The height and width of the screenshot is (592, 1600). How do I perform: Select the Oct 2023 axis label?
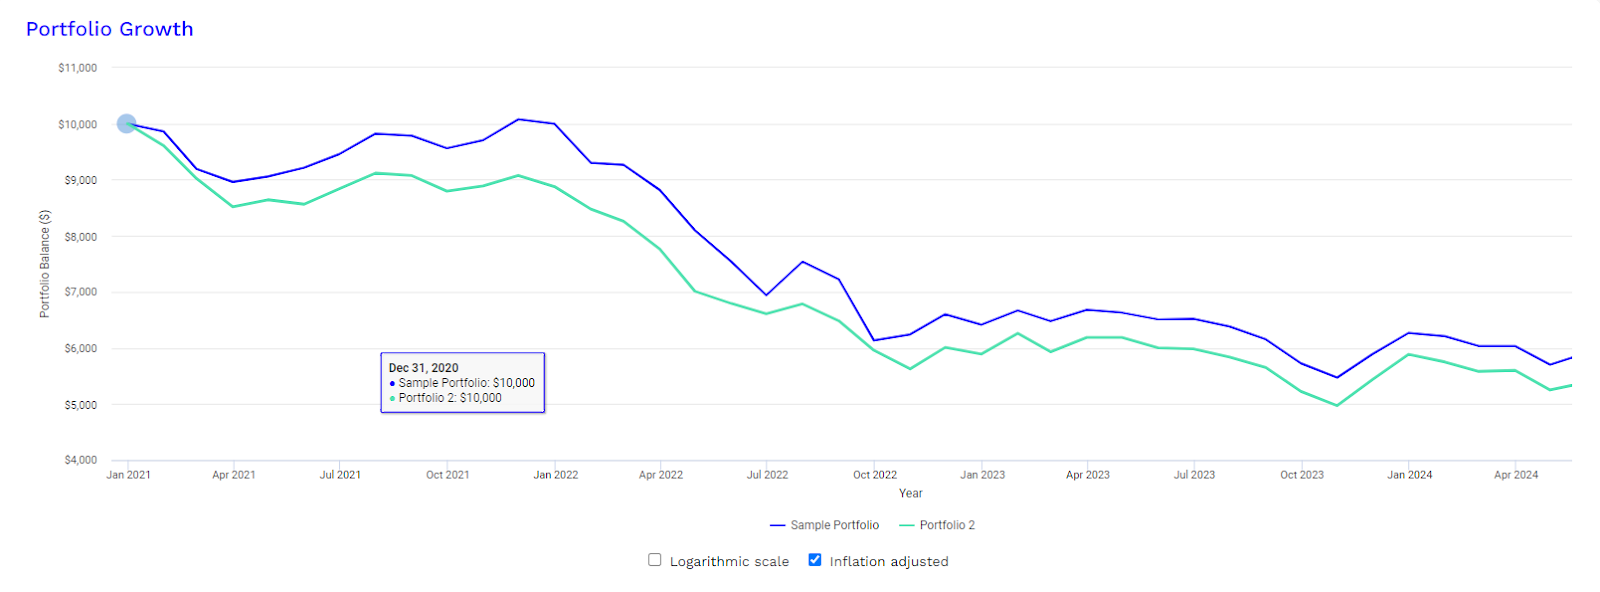click(1301, 474)
